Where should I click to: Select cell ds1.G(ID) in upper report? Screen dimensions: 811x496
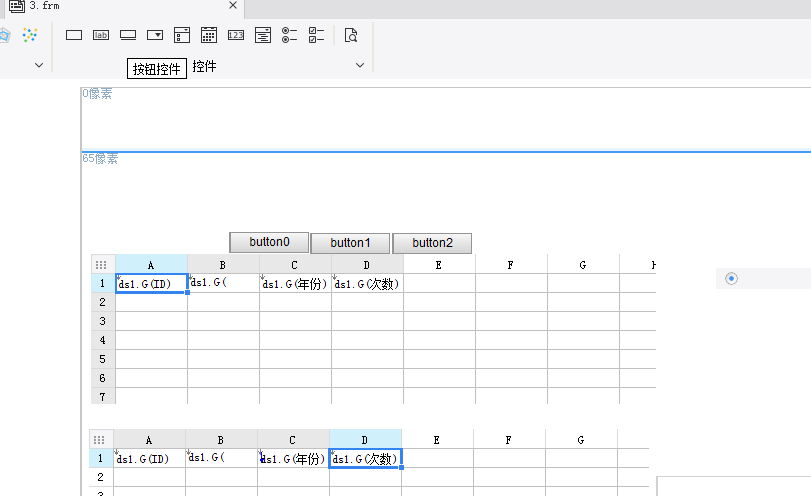coord(151,283)
